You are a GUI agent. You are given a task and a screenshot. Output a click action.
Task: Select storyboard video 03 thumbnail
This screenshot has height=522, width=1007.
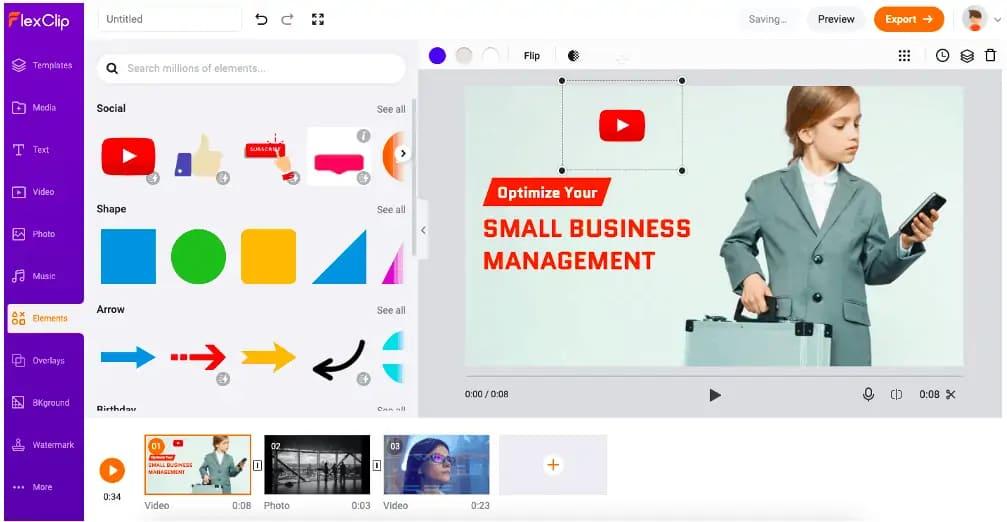click(437, 465)
